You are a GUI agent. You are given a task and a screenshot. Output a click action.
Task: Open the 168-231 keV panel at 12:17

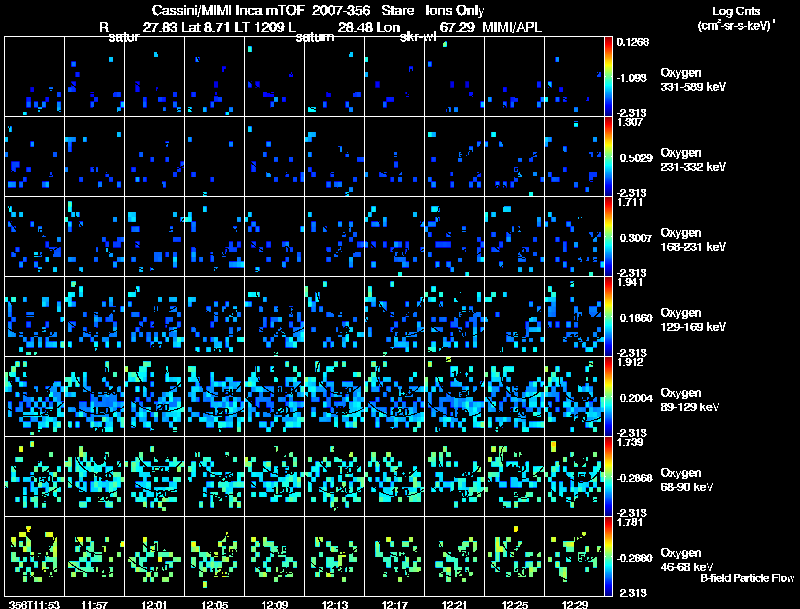tap(394, 236)
